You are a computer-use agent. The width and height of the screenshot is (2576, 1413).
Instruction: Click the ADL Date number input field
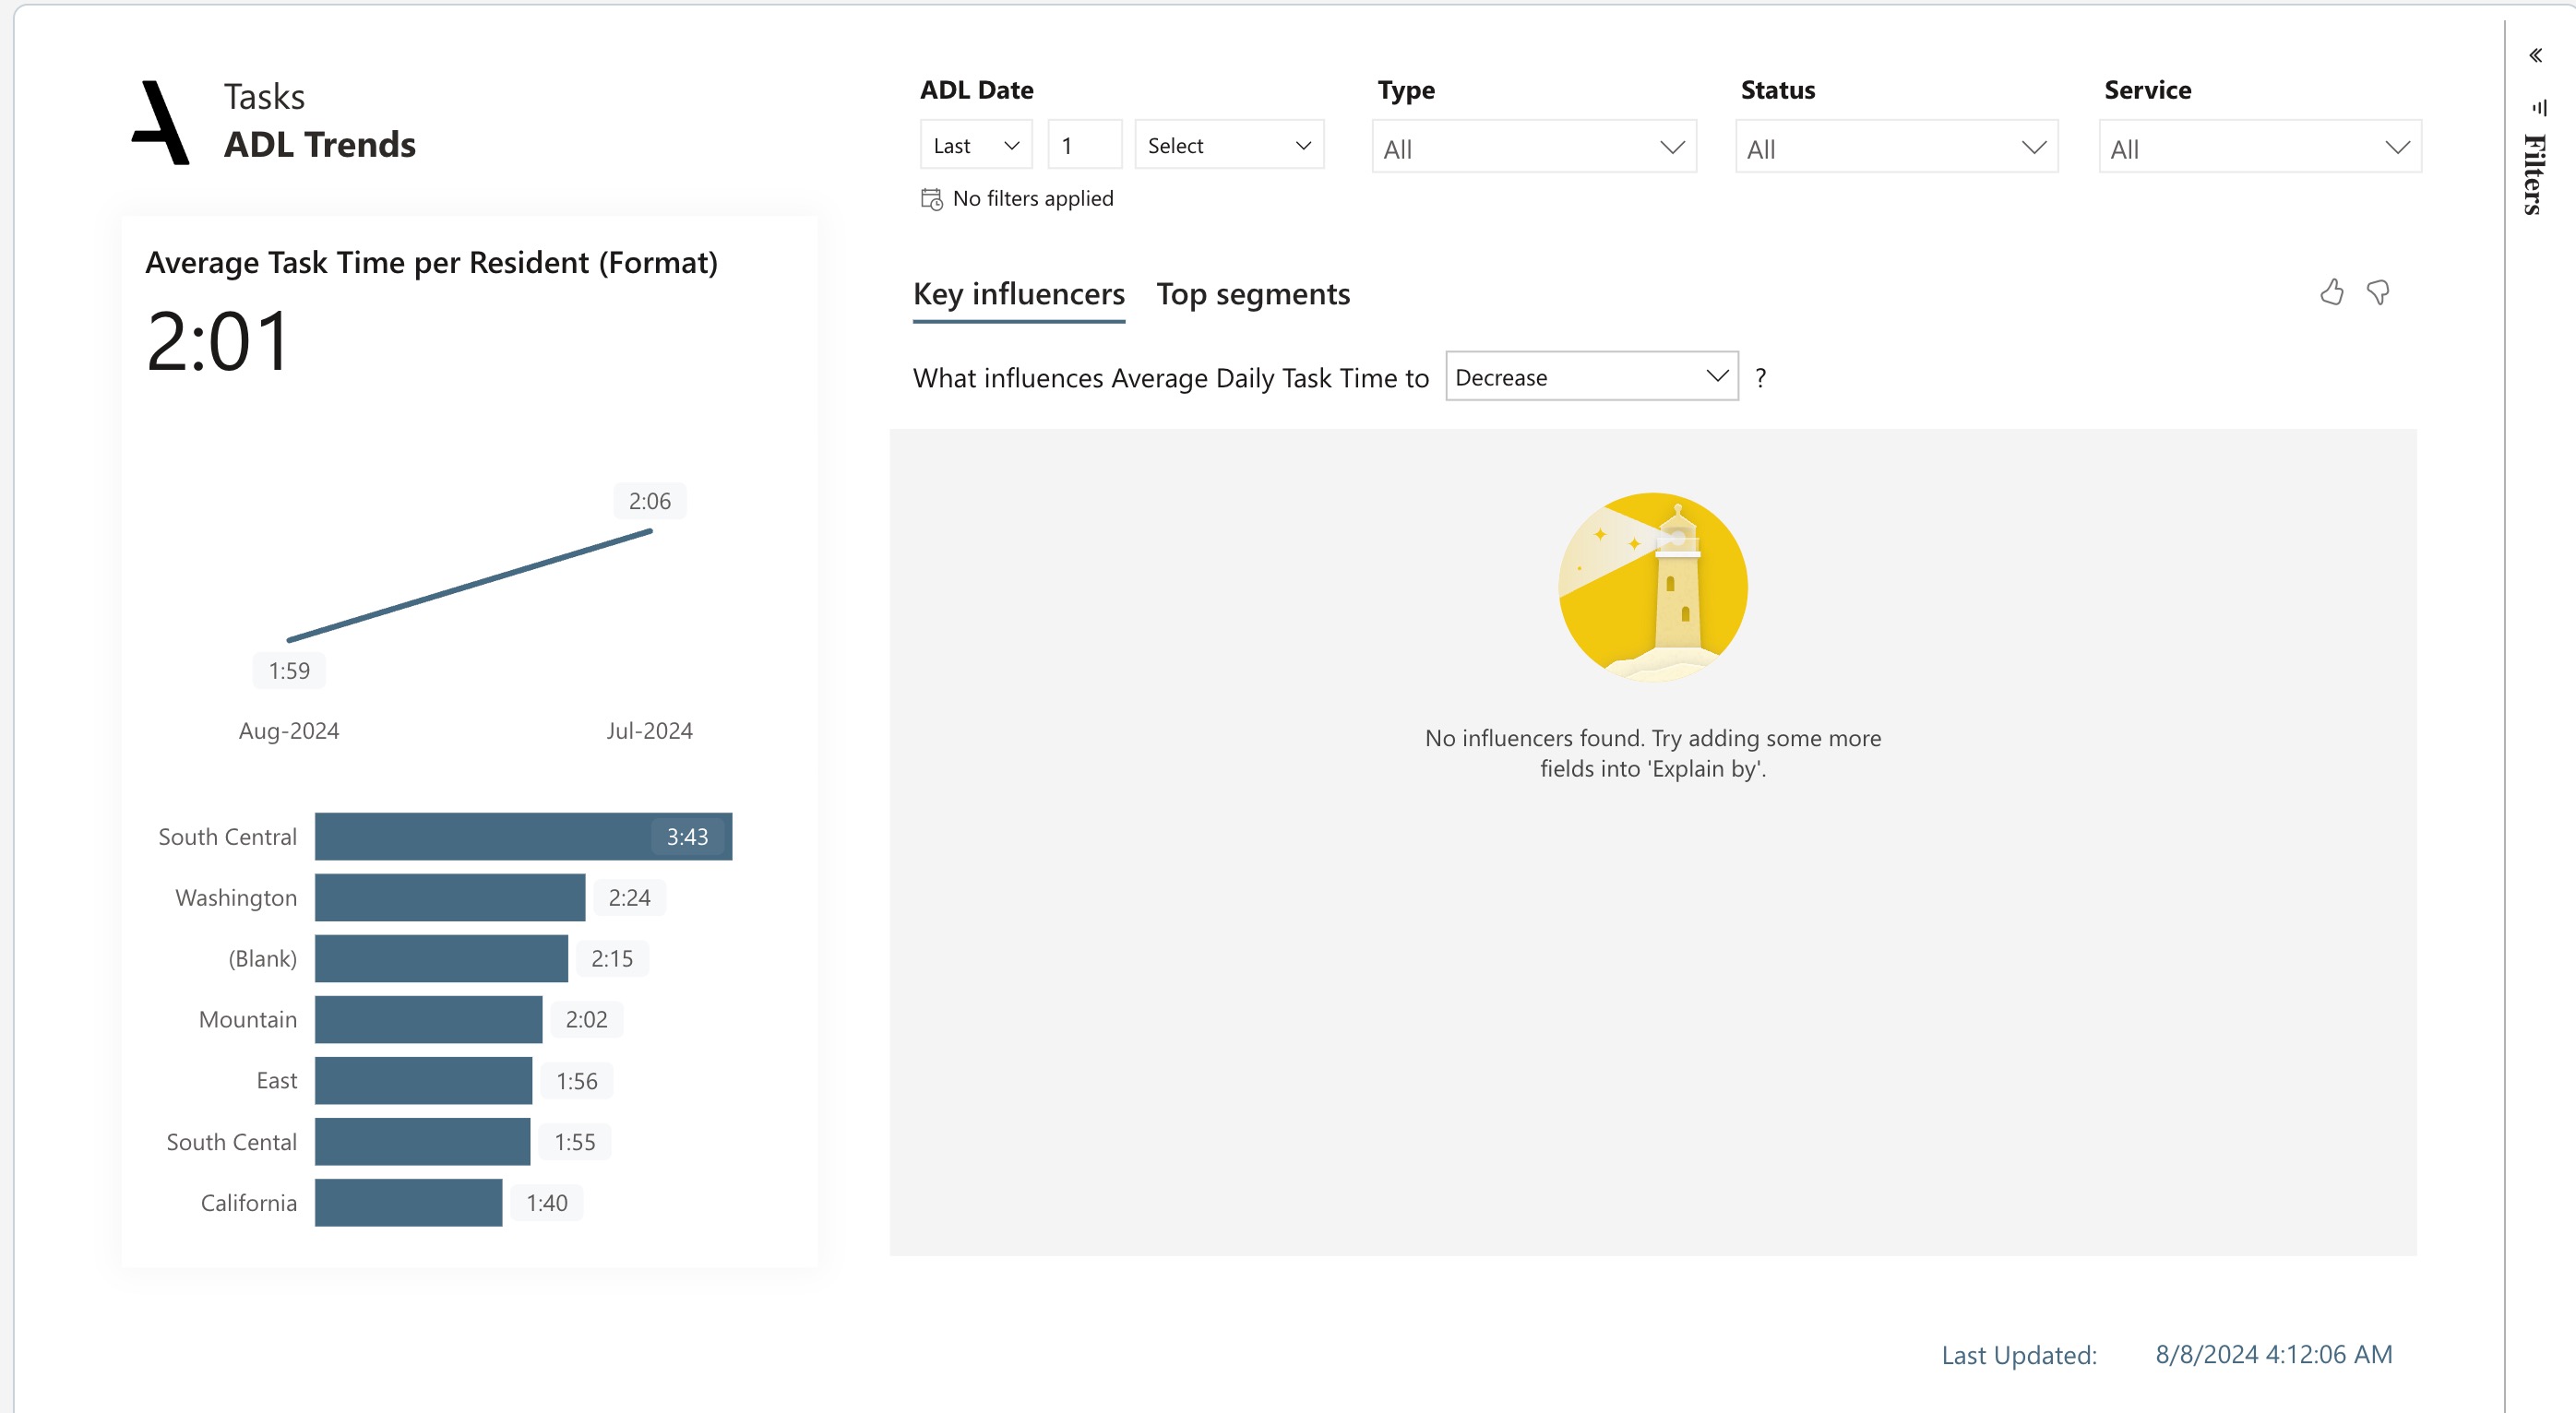coord(1084,146)
